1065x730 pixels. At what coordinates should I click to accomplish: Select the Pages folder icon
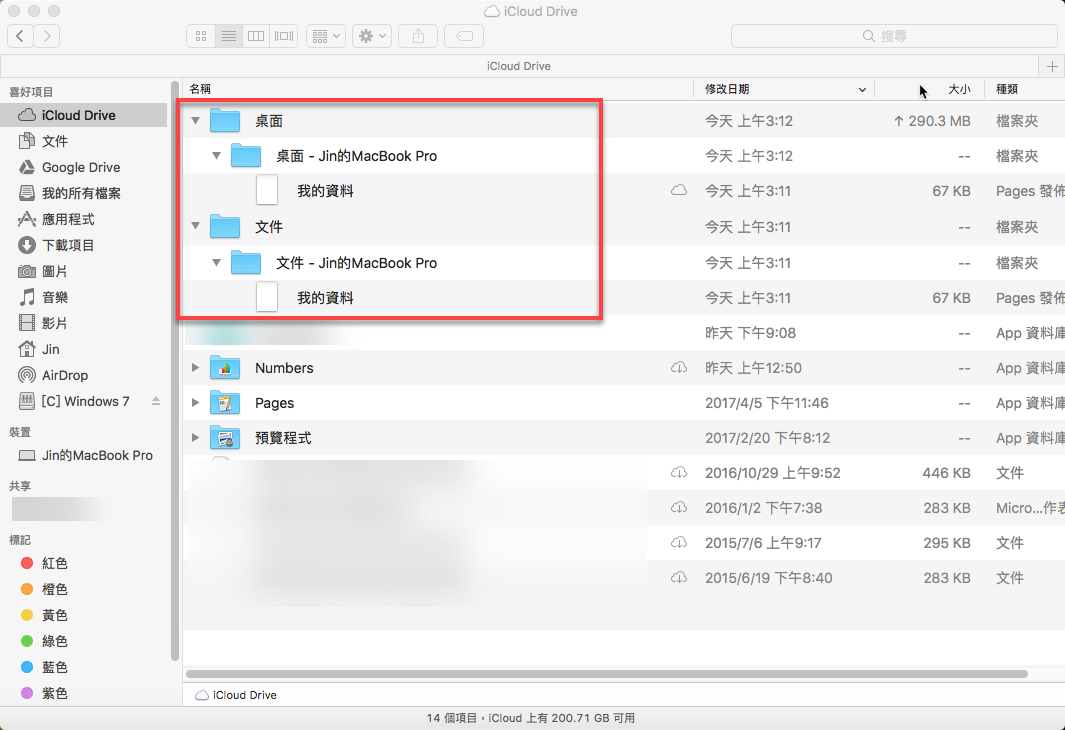pyautogui.click(x=225, y=403)
